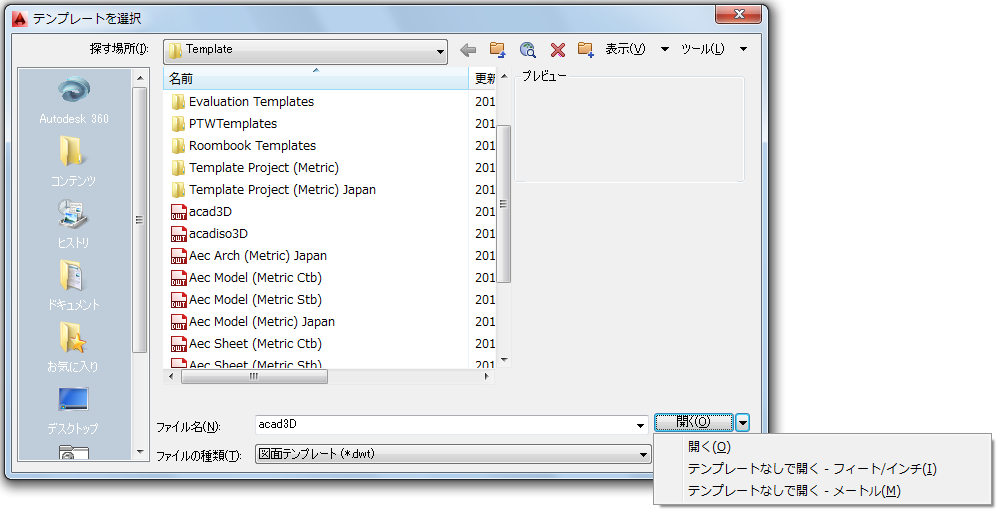Click Evaluation Templates folder icon
Image resolution: width=1001 pixels, height=510 pixels.
click(x=178, y=102)
